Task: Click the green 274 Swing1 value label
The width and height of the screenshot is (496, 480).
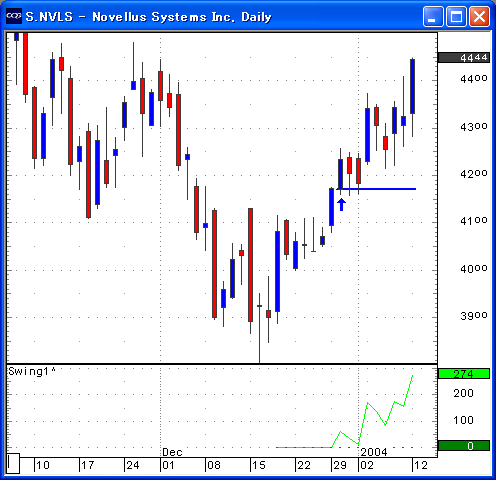Action: (464, 374)
